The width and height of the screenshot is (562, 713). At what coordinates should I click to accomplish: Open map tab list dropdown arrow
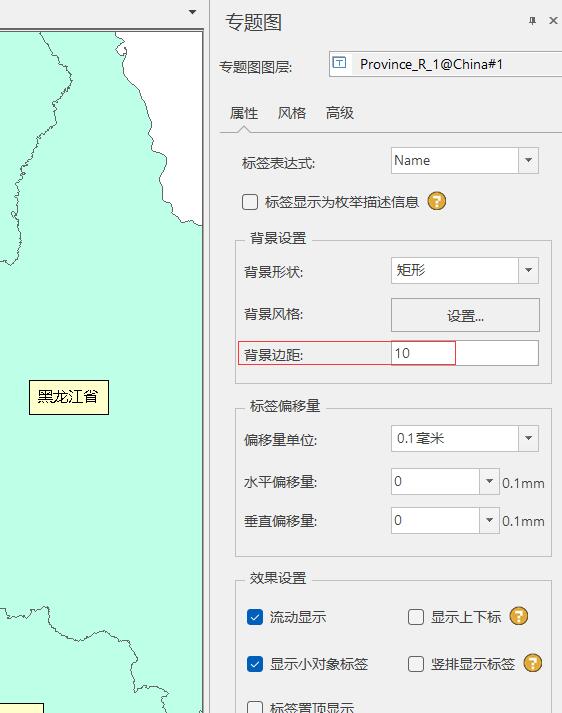pos(193,12)
